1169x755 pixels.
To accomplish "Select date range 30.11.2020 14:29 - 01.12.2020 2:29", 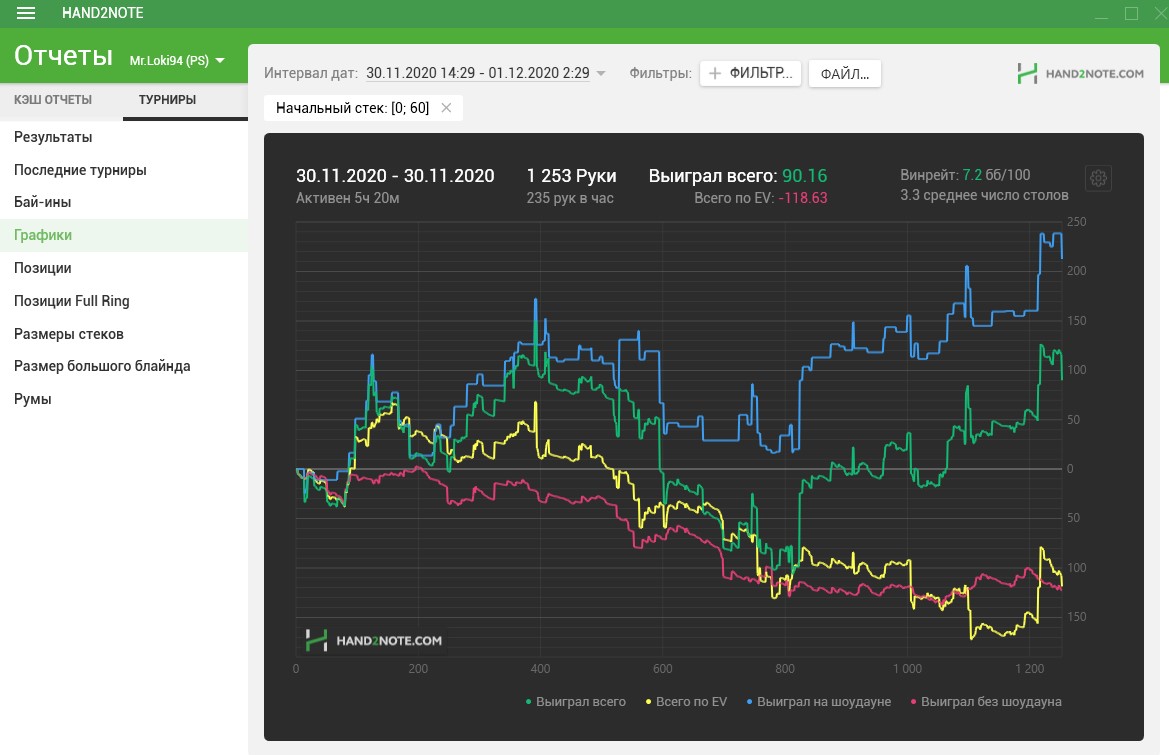I will pos(477,73).
